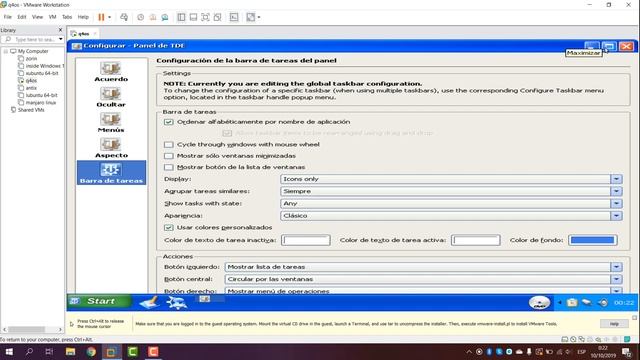
Task: Switch to the q4os VM tab
Action: [x=83, y=33]
